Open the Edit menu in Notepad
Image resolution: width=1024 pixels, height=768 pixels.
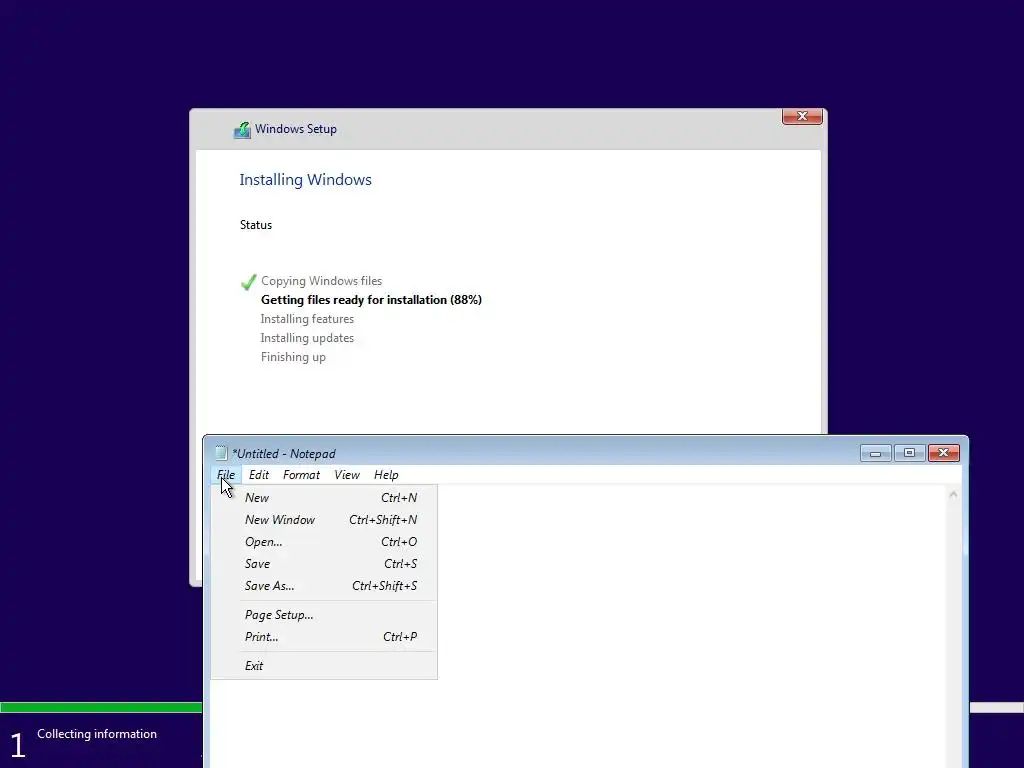pyautogui.click(x=259, y=475)
